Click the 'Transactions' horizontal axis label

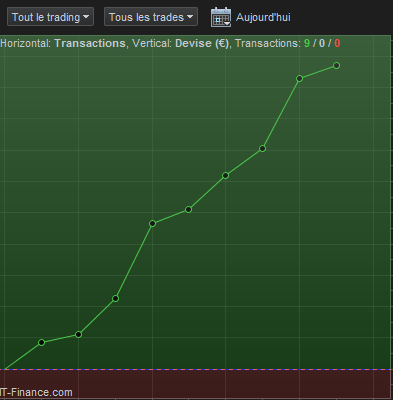(x=90, y=43)
